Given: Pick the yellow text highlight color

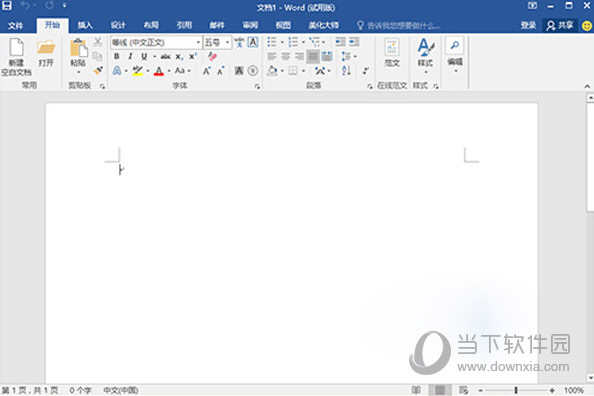Looking at the screenshot, I should pyautogui.click(x=138, y=70).
